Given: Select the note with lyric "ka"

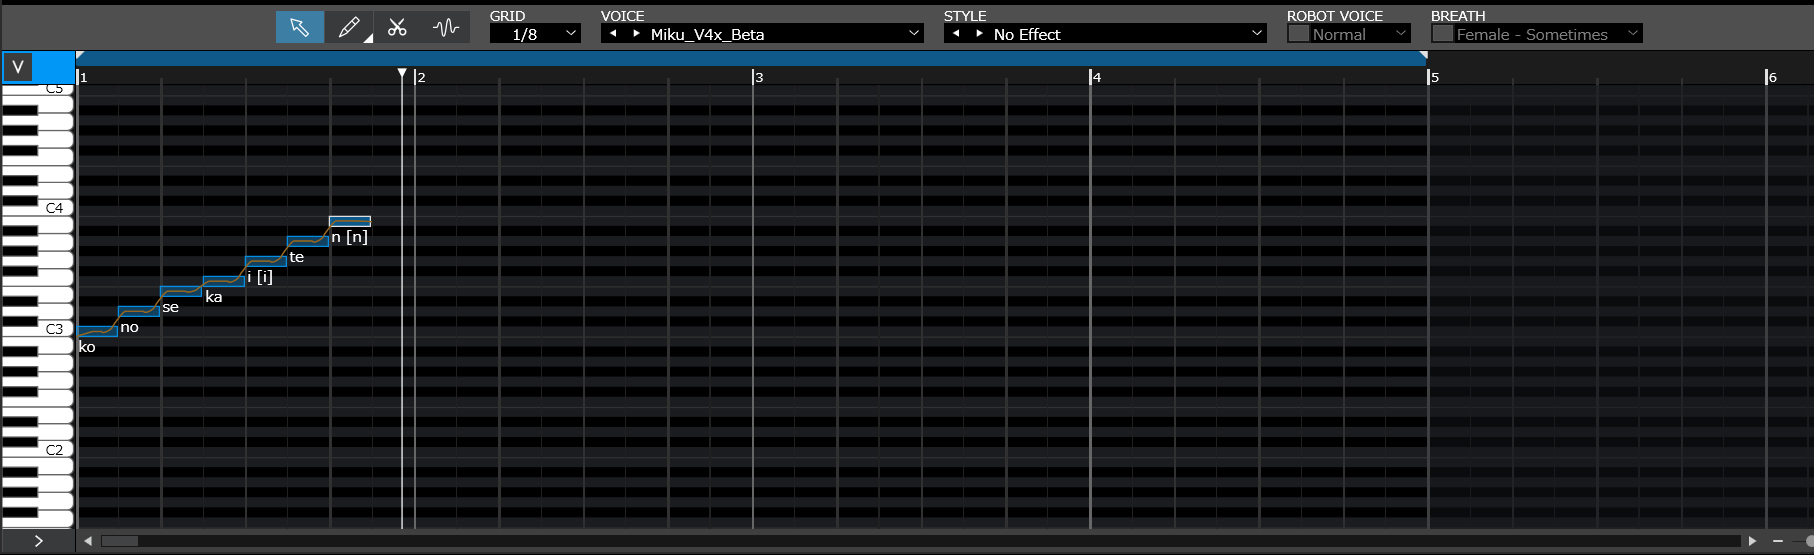Looking at the screenshot, I should click(x=224, y=281).
